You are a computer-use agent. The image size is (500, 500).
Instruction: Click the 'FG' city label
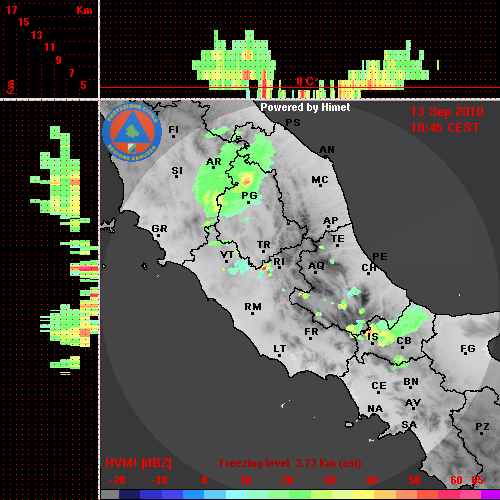click(x=468, y=349)
